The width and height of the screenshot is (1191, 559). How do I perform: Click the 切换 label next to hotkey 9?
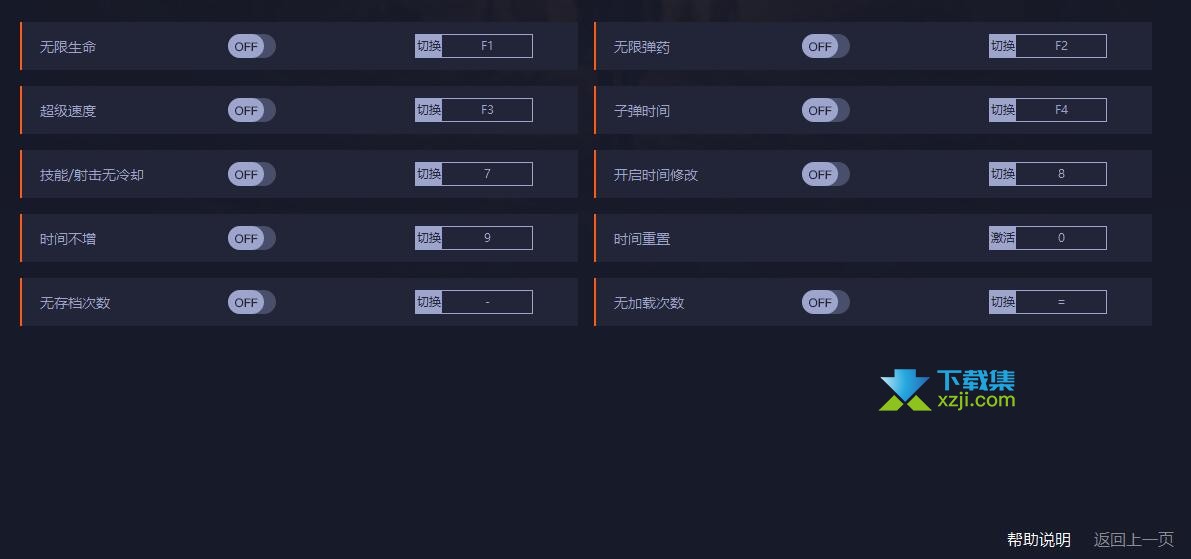click(x=428, y=238)
